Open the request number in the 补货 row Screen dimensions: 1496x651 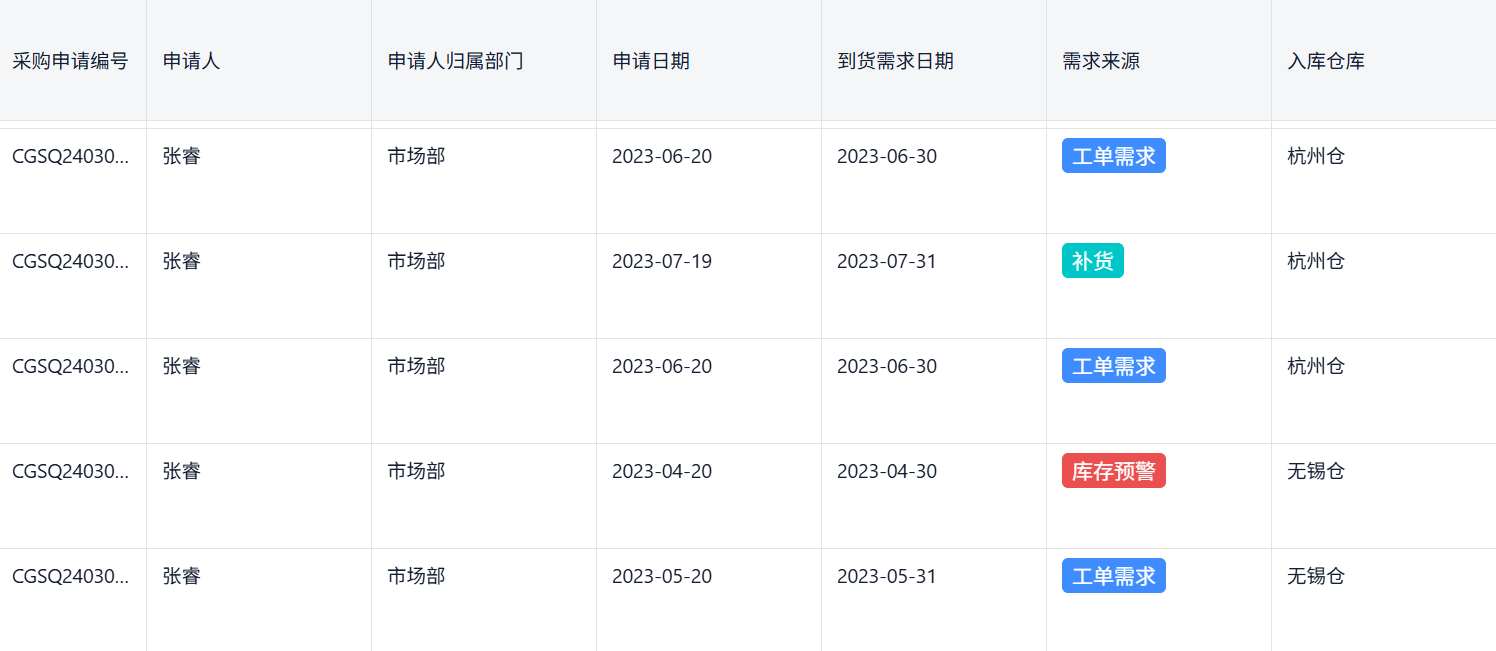coord(70,261)
